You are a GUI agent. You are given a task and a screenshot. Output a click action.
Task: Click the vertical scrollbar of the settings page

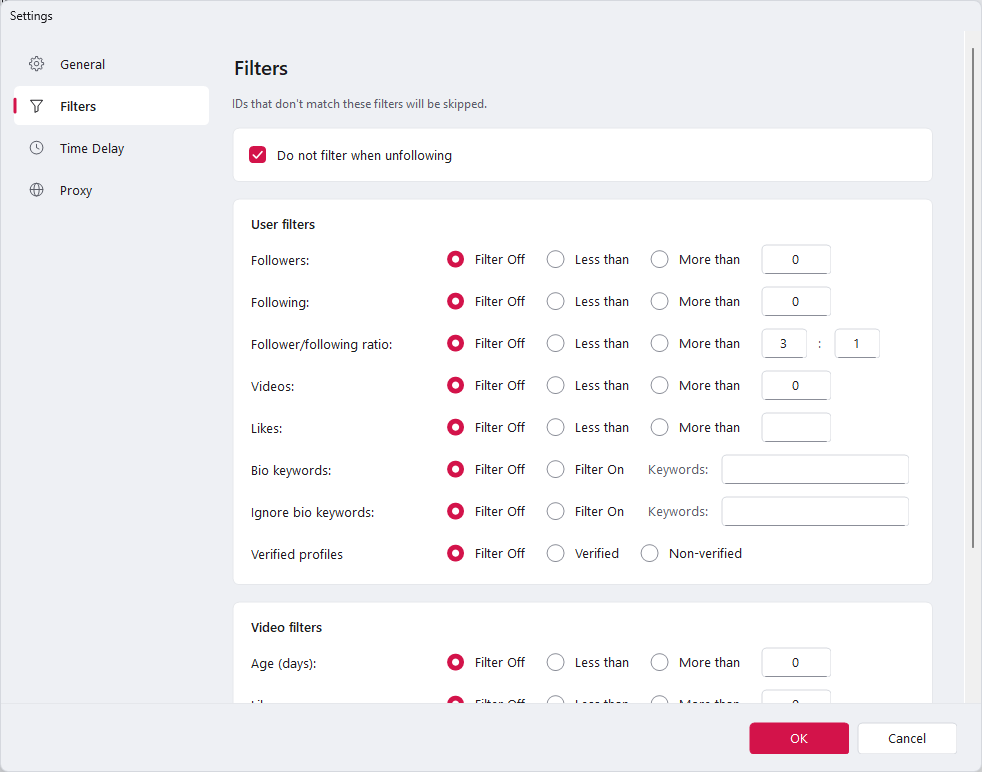pyautogui.click(x=973, y=297)
